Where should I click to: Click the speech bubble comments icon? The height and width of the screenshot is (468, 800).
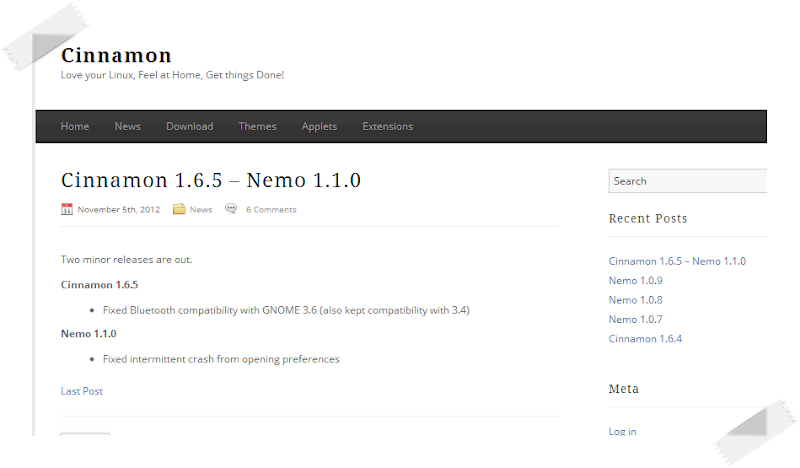[231, 209]
